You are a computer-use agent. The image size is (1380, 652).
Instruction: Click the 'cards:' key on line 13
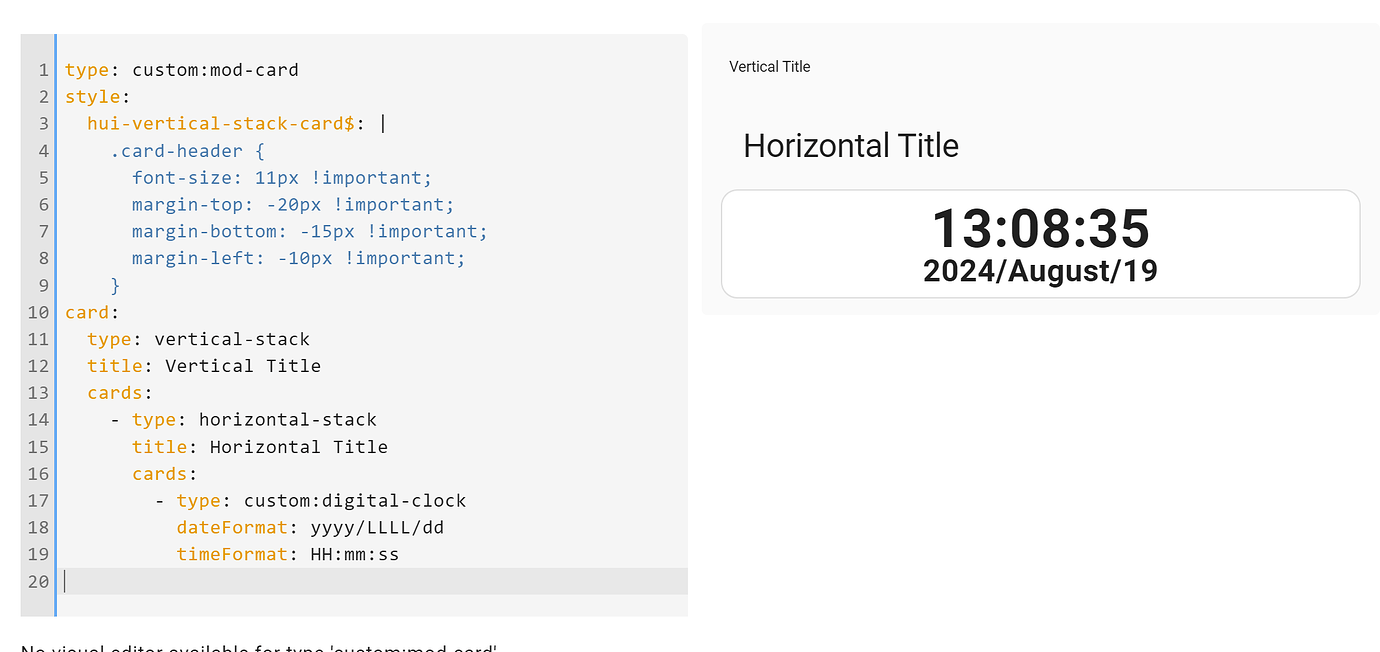pos(115,392)
